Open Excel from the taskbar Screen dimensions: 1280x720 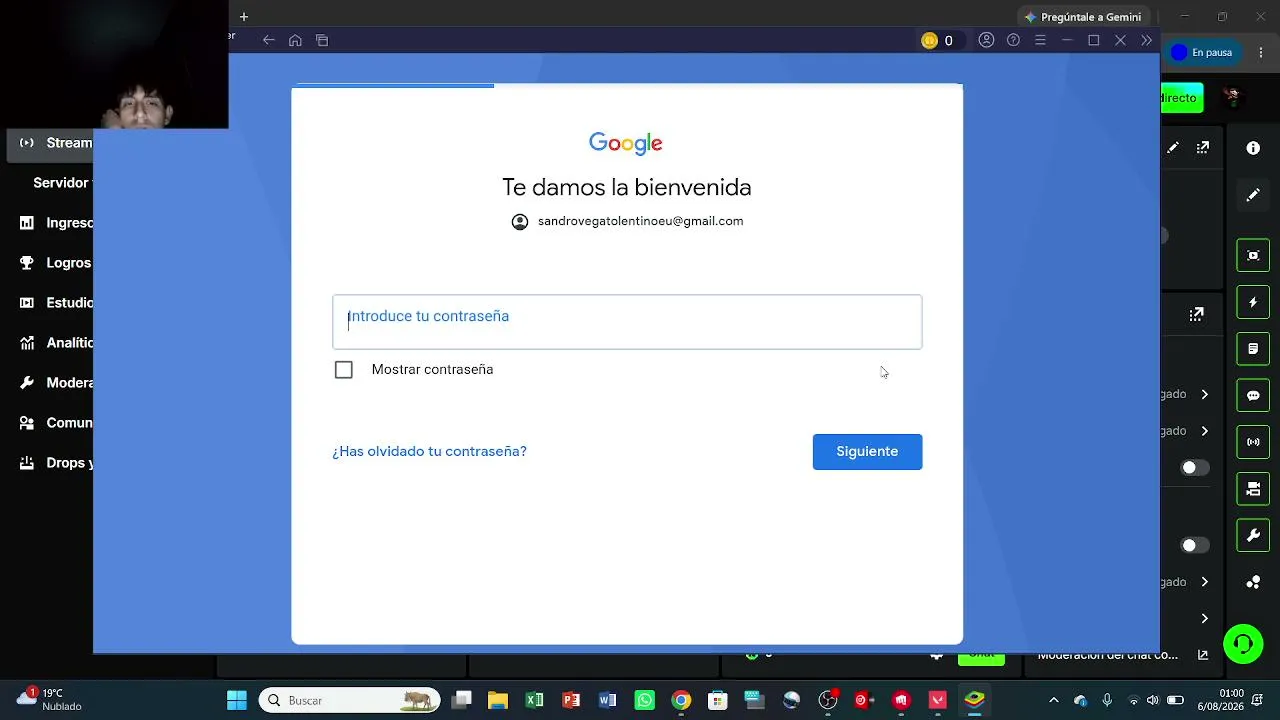point(534,700)
